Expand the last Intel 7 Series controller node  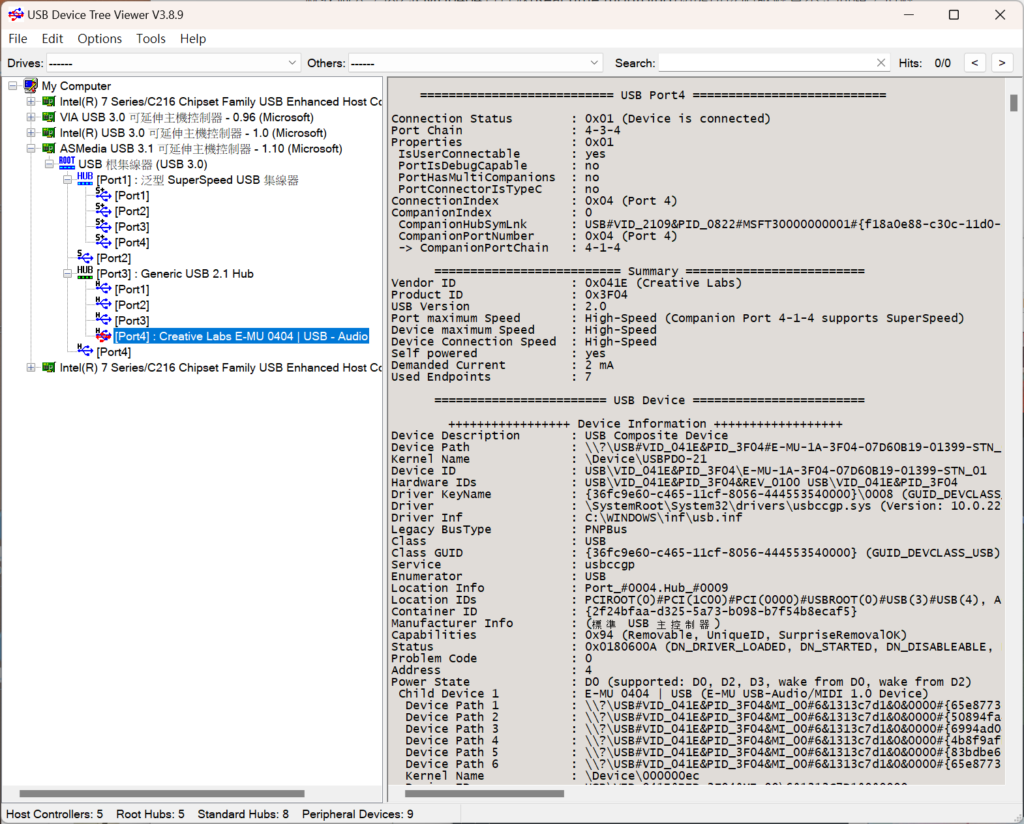31,368
